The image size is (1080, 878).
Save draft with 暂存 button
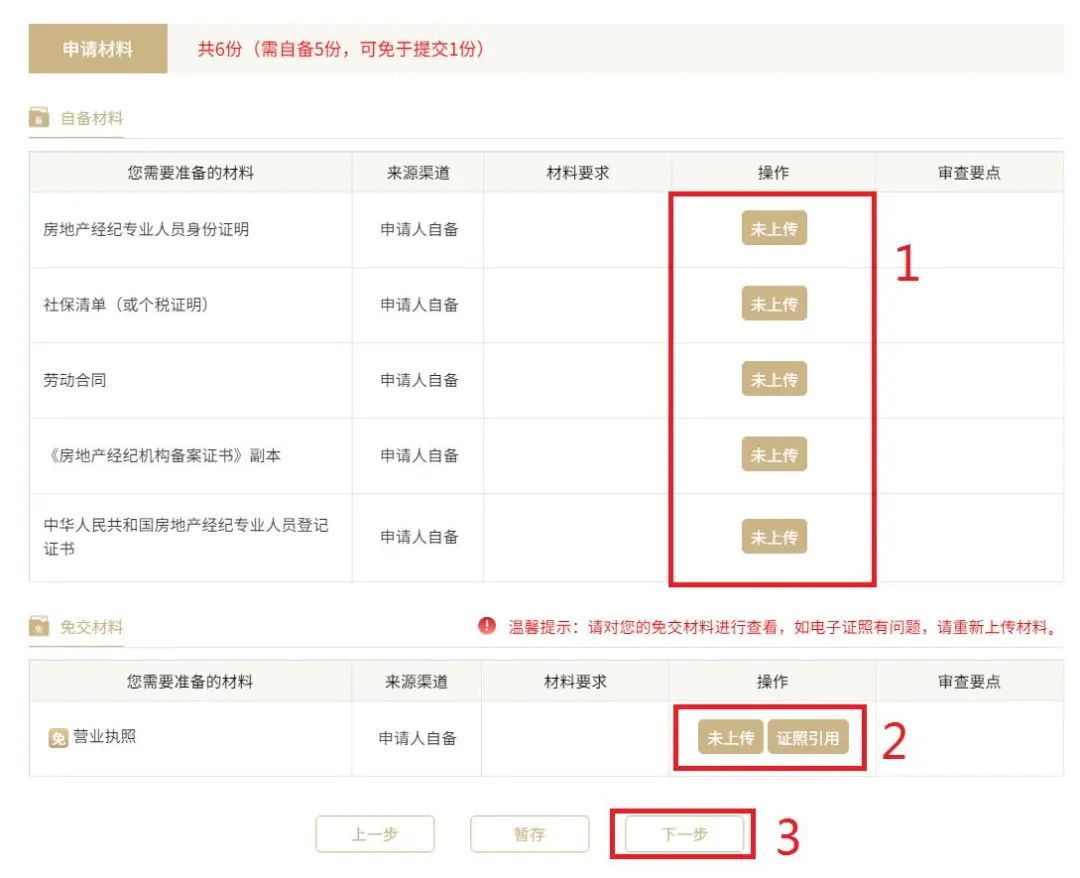529,834
